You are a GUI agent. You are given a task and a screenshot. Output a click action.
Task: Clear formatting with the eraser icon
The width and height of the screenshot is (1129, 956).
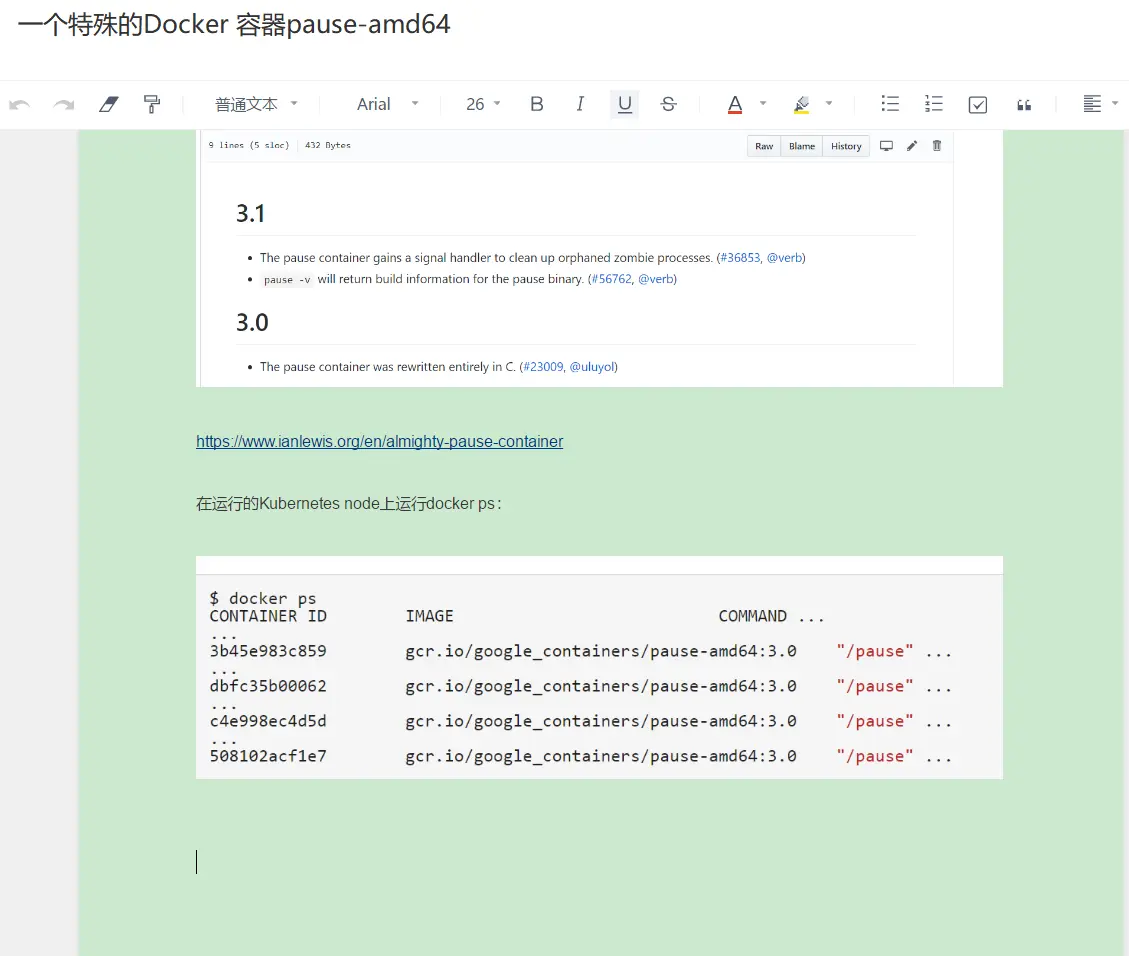point(109,104)
